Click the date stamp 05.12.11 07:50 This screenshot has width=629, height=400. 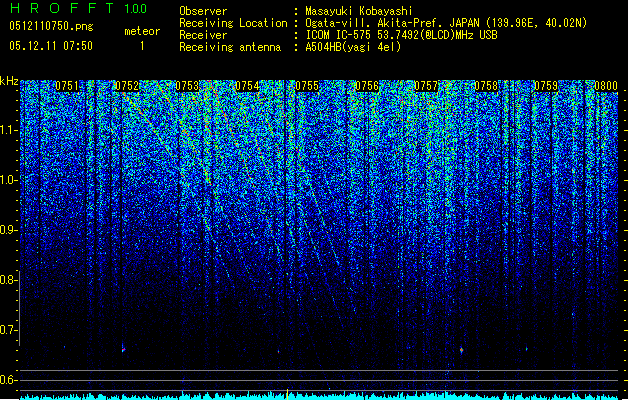(x=51, y=46)
